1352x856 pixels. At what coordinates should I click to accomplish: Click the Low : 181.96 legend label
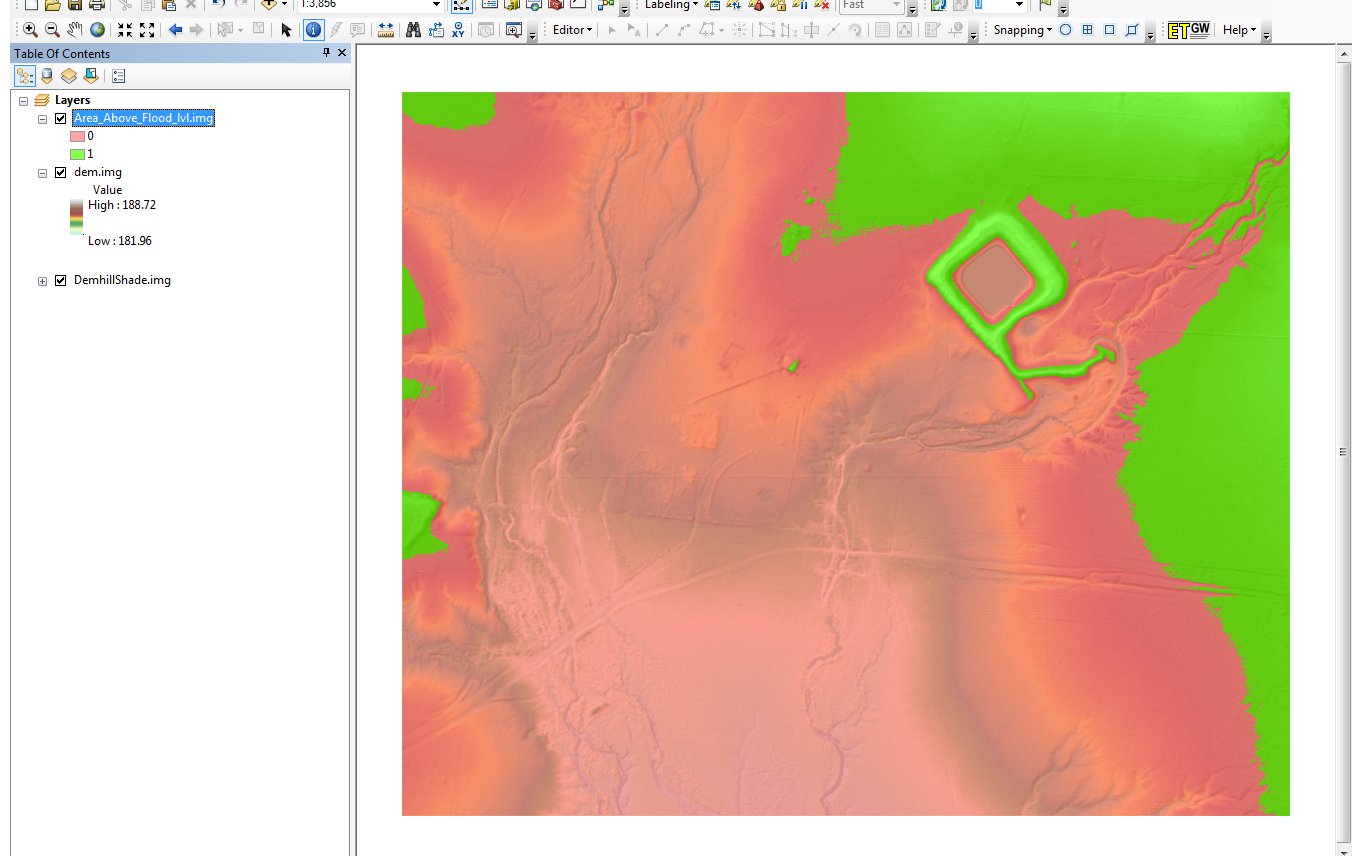[120, 241]
